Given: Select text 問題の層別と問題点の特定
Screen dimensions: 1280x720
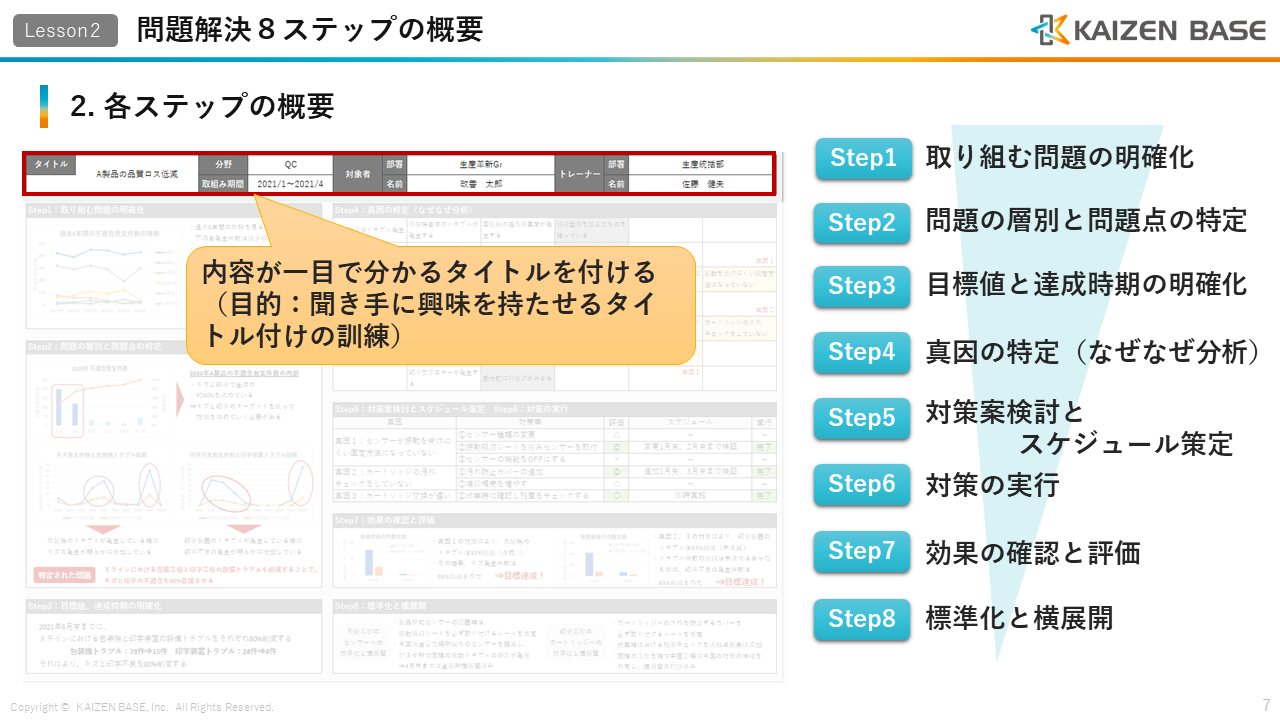Looking at the screenshot, I should coord(1087,220).
